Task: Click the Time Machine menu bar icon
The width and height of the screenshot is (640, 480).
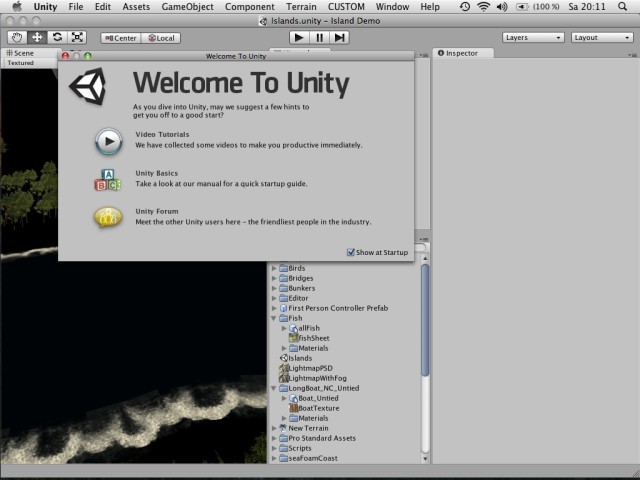Action: coord(464,7)
